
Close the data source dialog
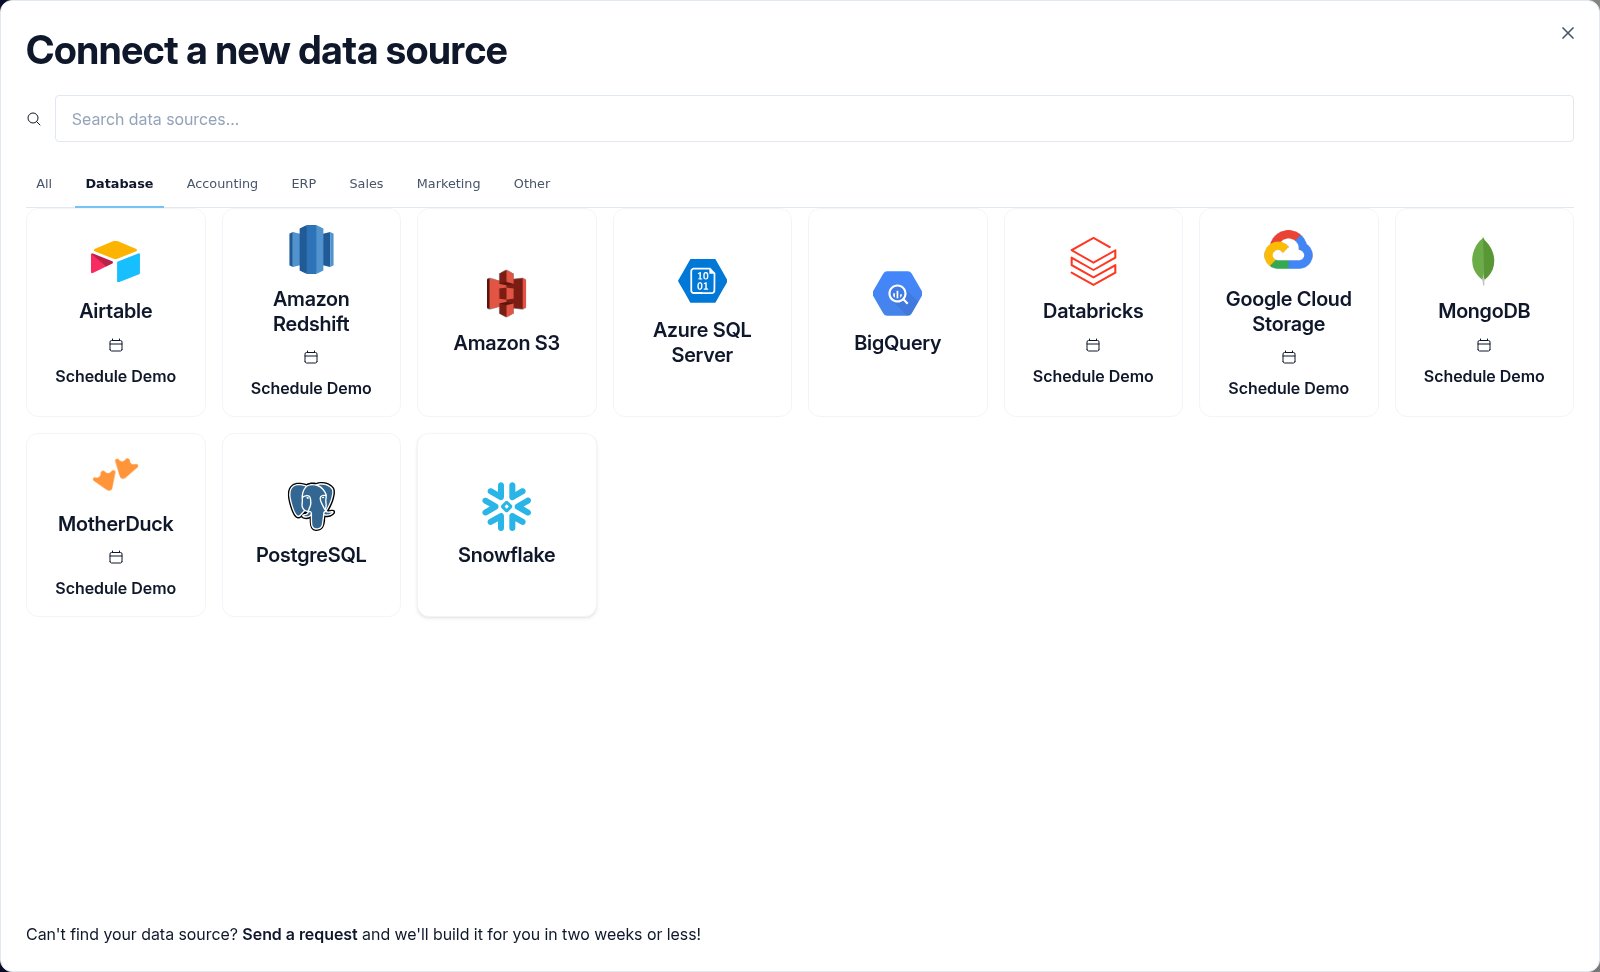coord(1568,33)
